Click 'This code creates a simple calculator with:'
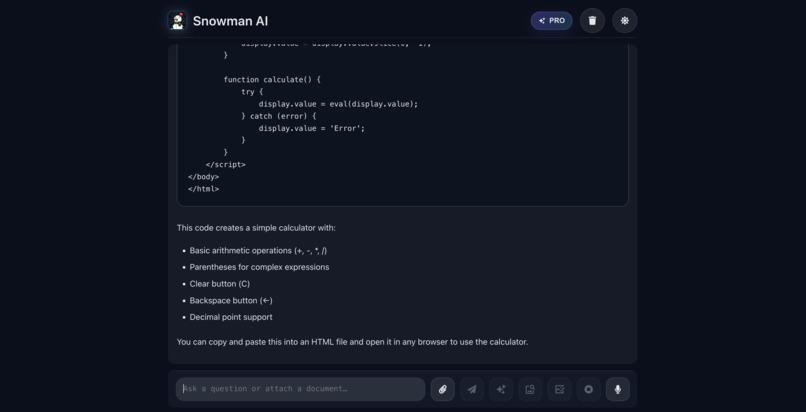 pos(256,228)
